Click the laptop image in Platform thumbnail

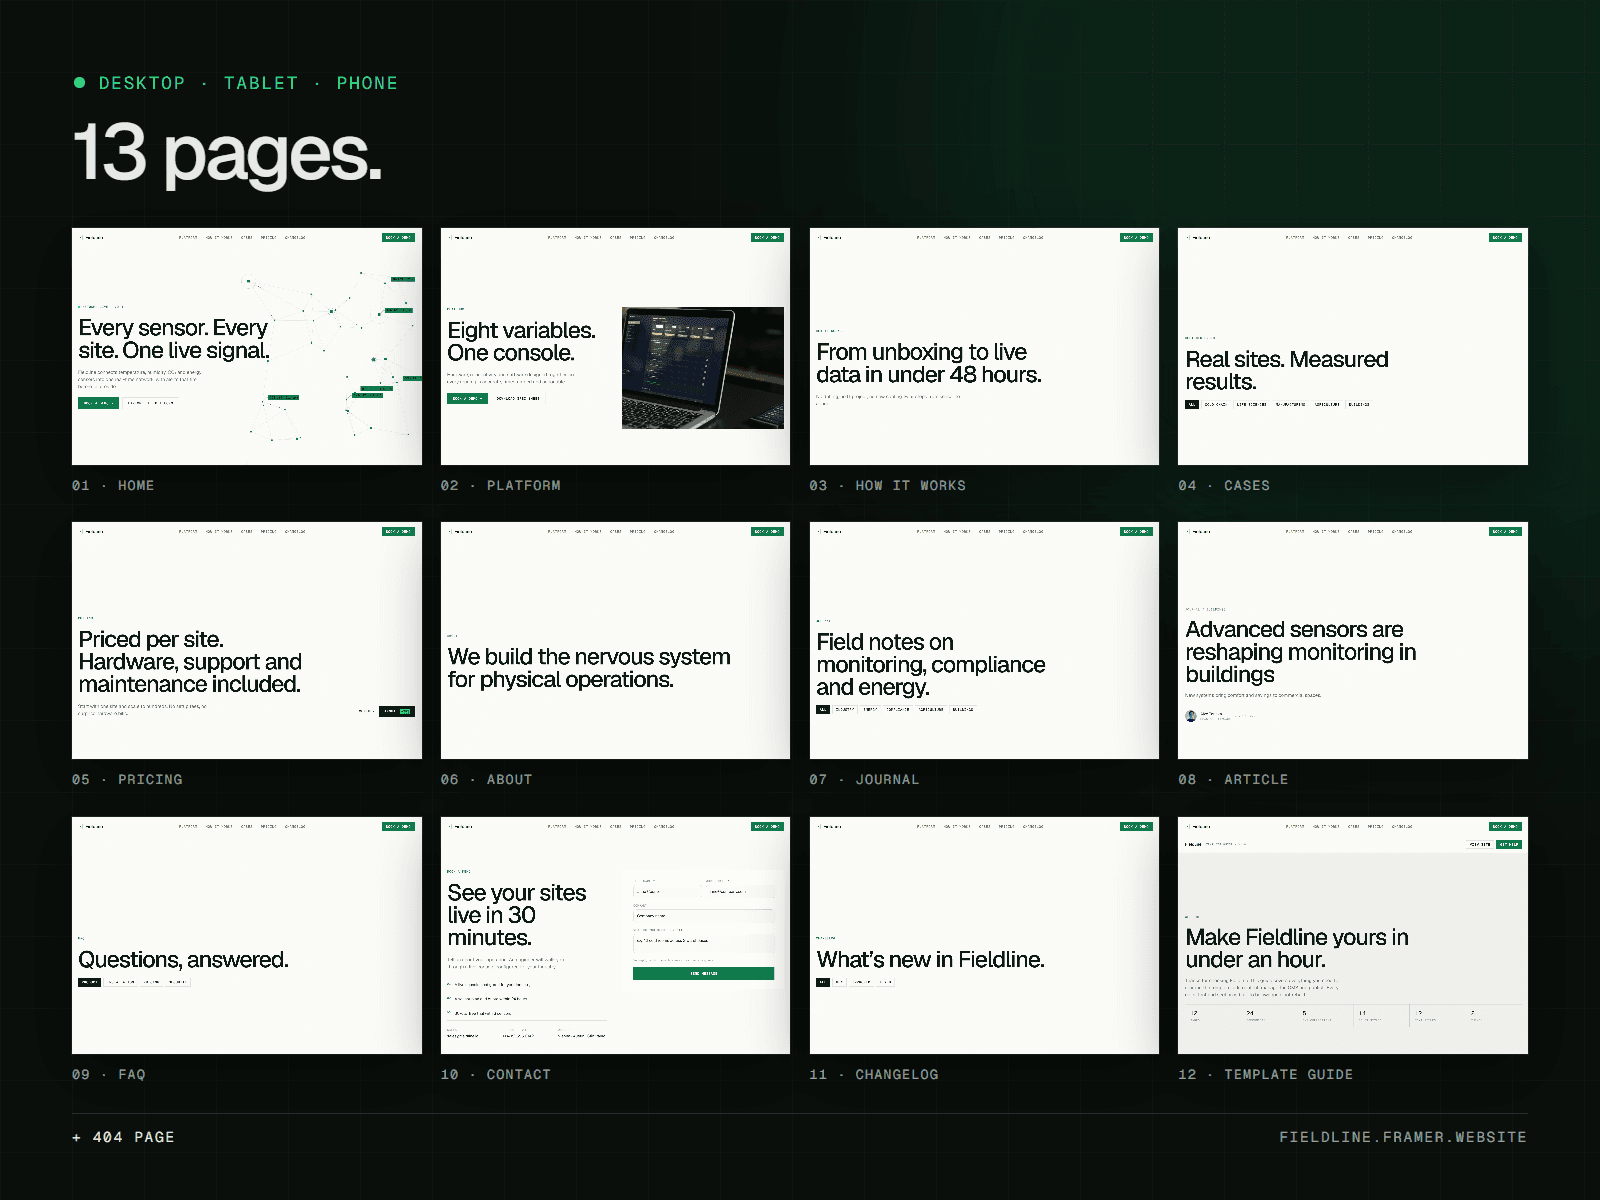click(703, 368)
